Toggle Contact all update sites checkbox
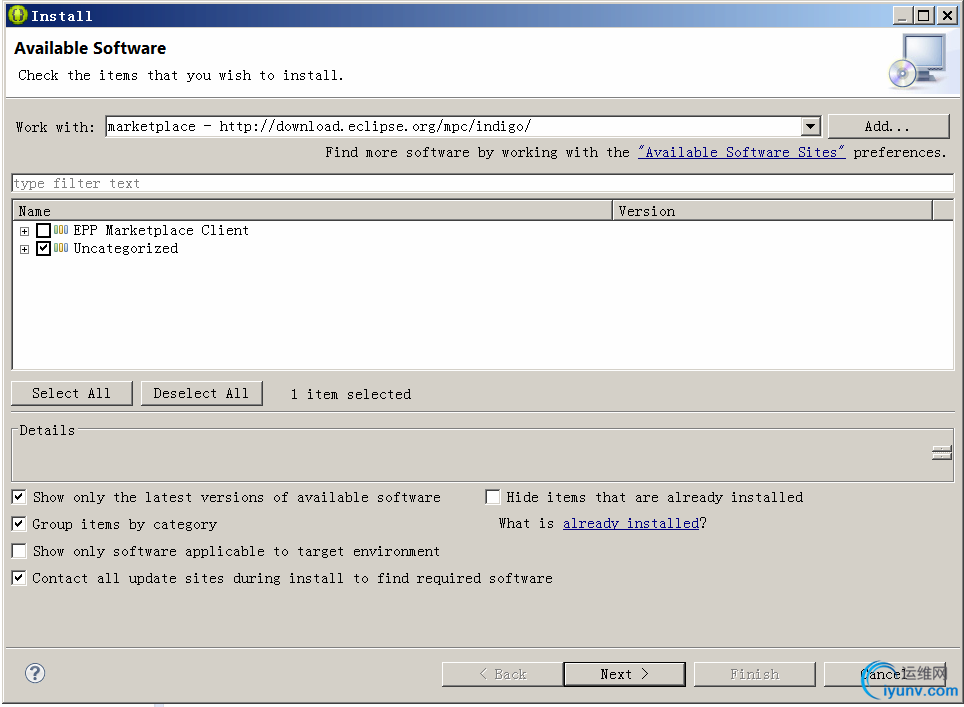 click(x=19, y=578)
